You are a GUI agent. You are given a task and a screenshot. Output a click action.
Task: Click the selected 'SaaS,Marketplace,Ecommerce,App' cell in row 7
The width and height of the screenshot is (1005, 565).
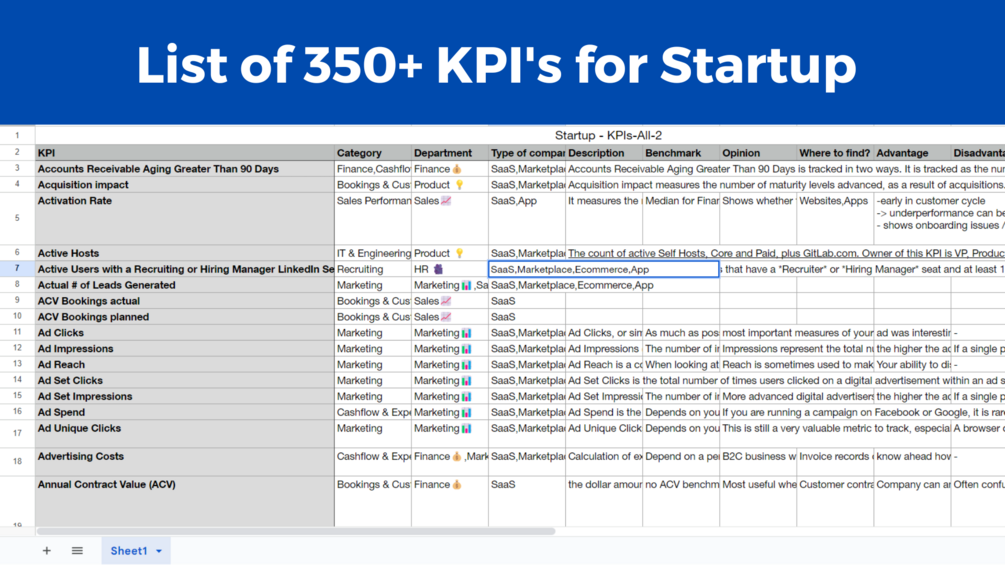pos(604,269)
